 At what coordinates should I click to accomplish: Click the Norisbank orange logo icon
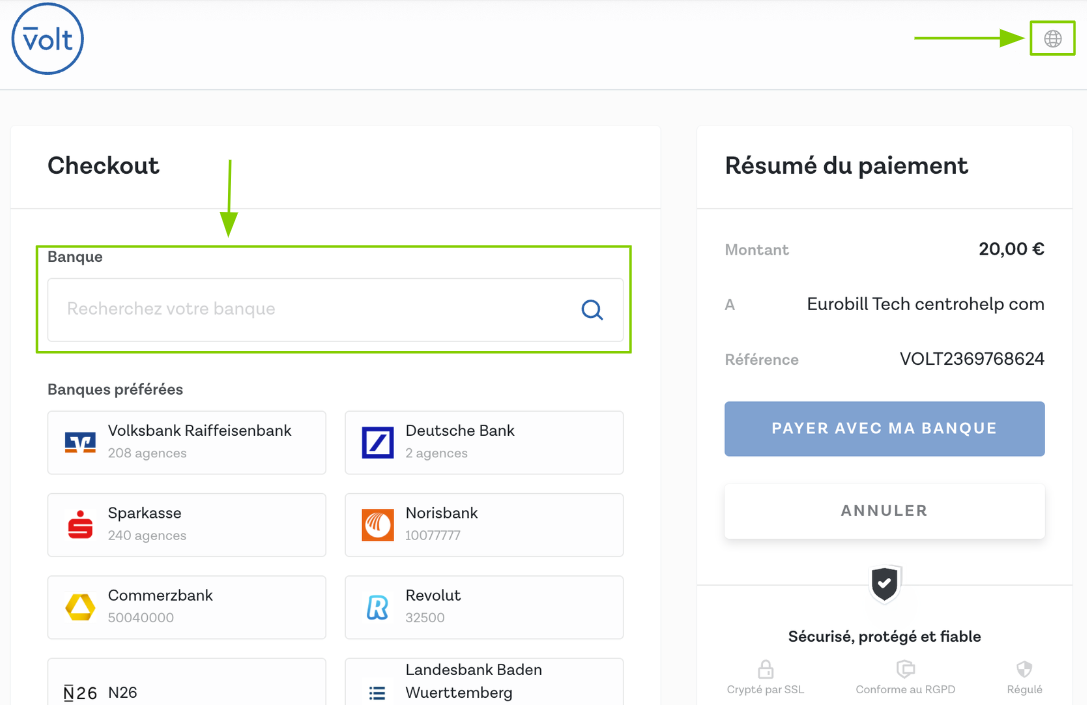point(377,524)
